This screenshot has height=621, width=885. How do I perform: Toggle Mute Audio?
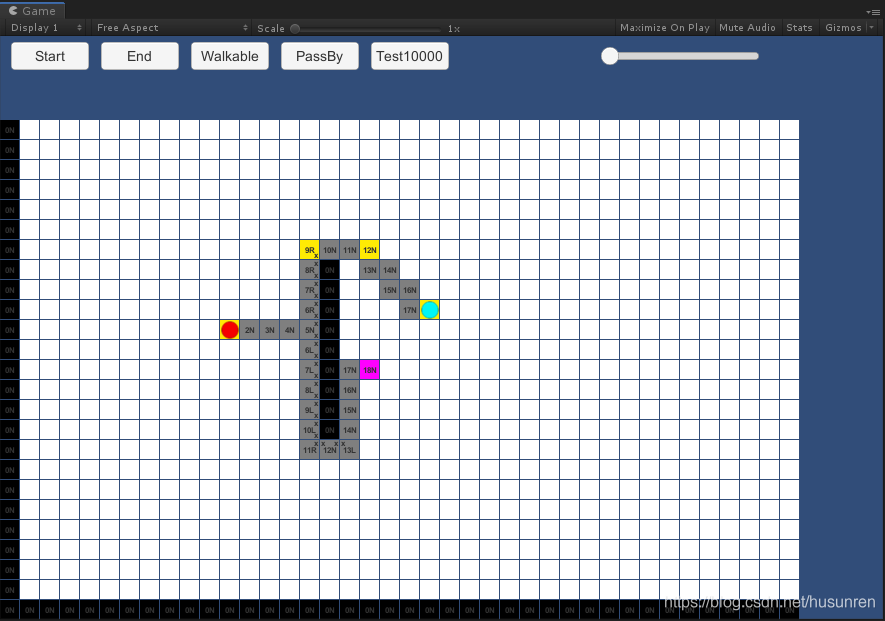coord(747,28)
